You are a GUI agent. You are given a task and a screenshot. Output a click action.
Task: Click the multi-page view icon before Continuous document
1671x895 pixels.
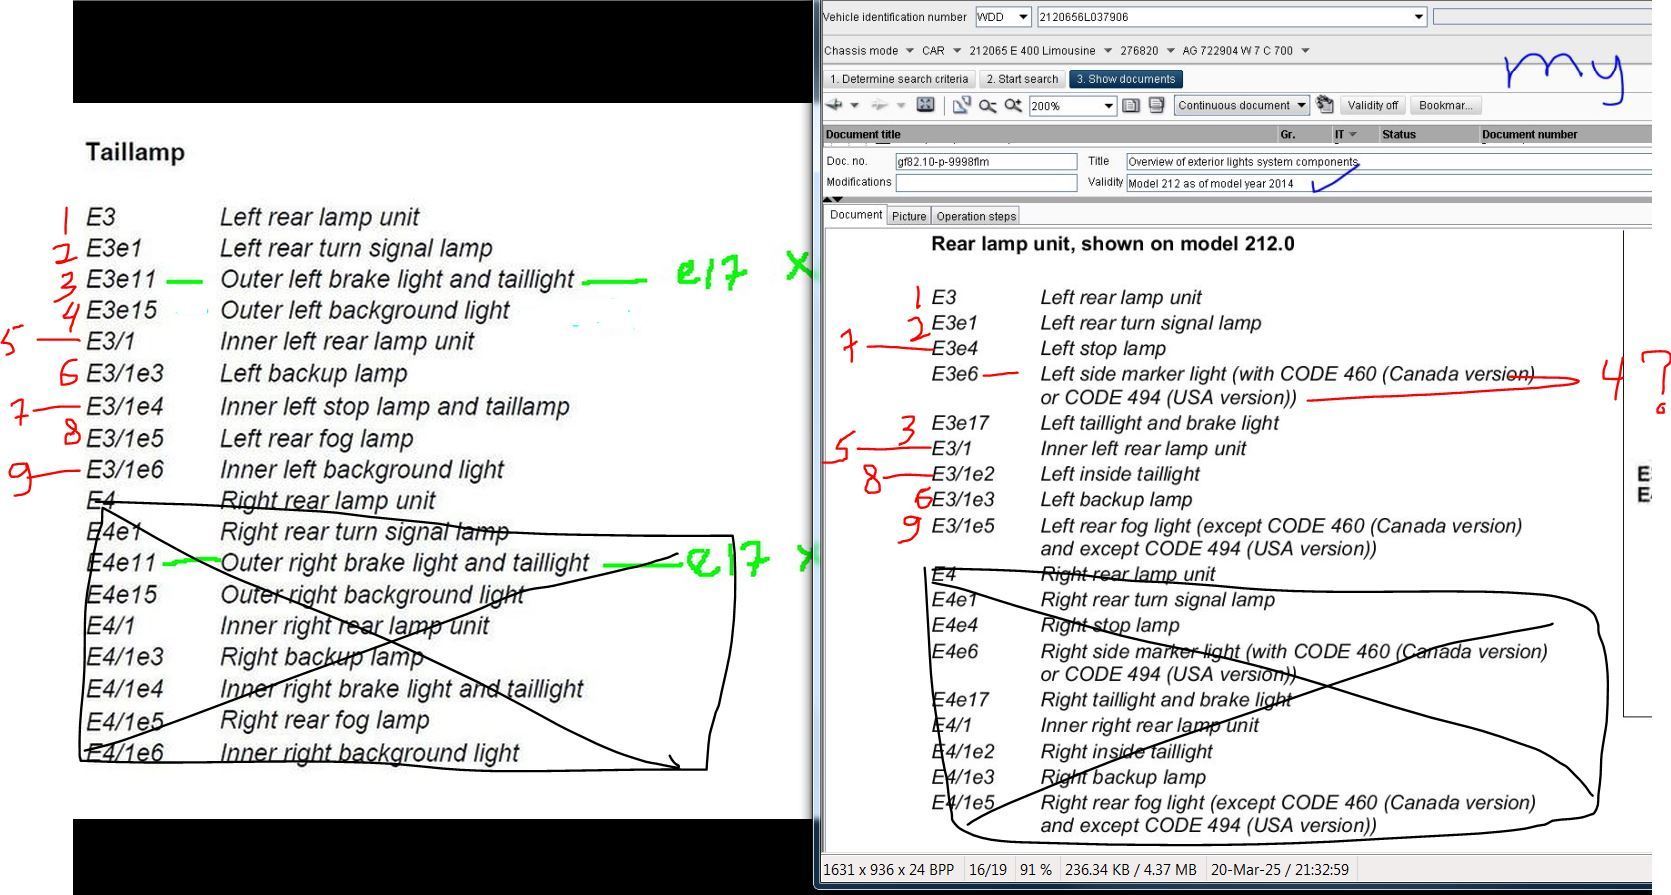(1156, 105)
